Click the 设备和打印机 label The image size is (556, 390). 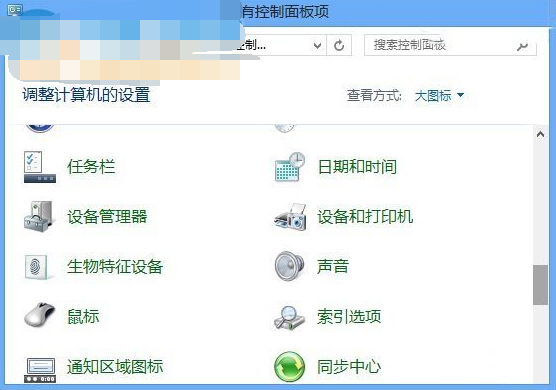click(x=365, y=217)
